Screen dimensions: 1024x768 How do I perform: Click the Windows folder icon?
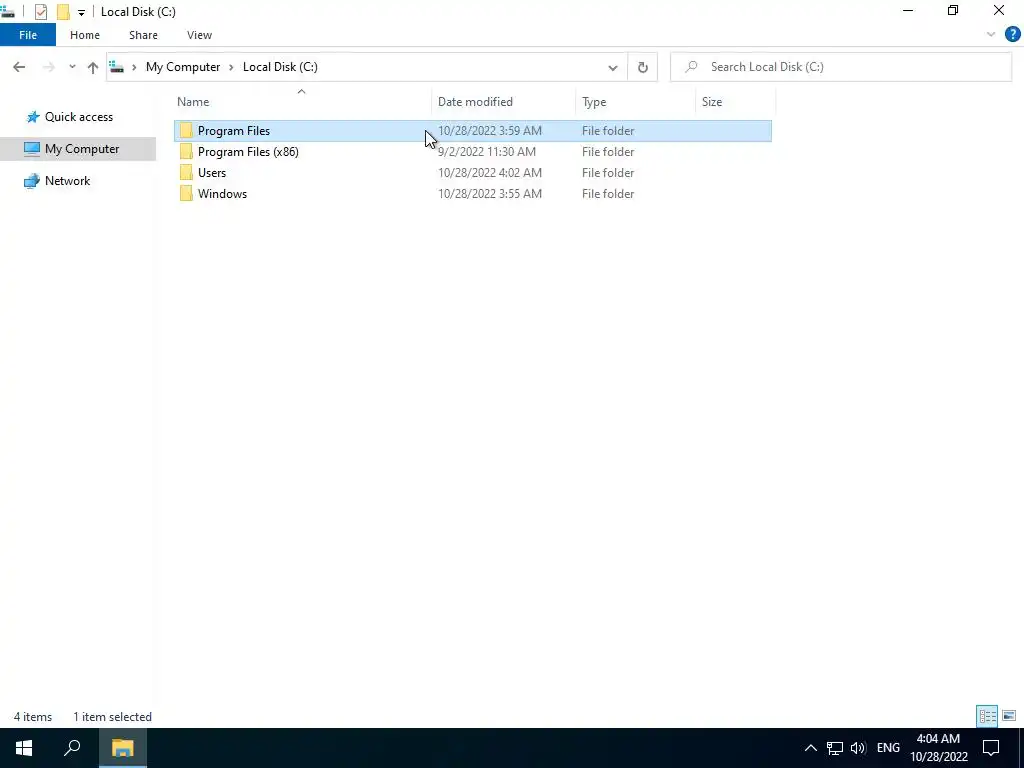click(x=186, y=193)
